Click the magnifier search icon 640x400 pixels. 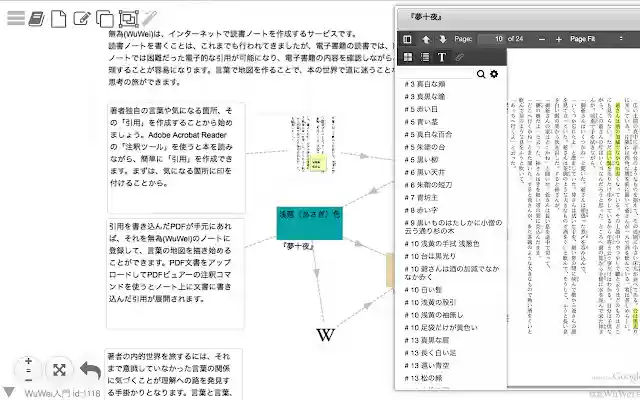[481, 74]
